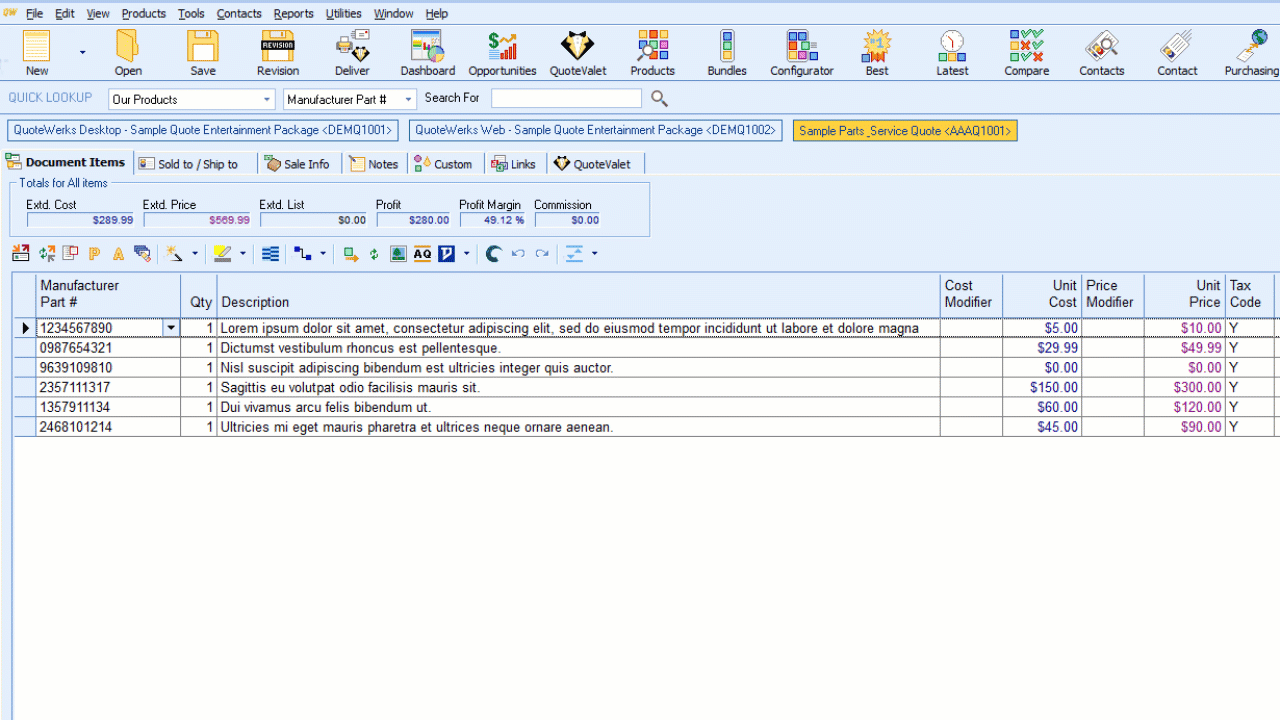Open the Sample Parts Service Quote AAAQ1001 document
Screen dimensions: 1280x720
tap(905, 130)
